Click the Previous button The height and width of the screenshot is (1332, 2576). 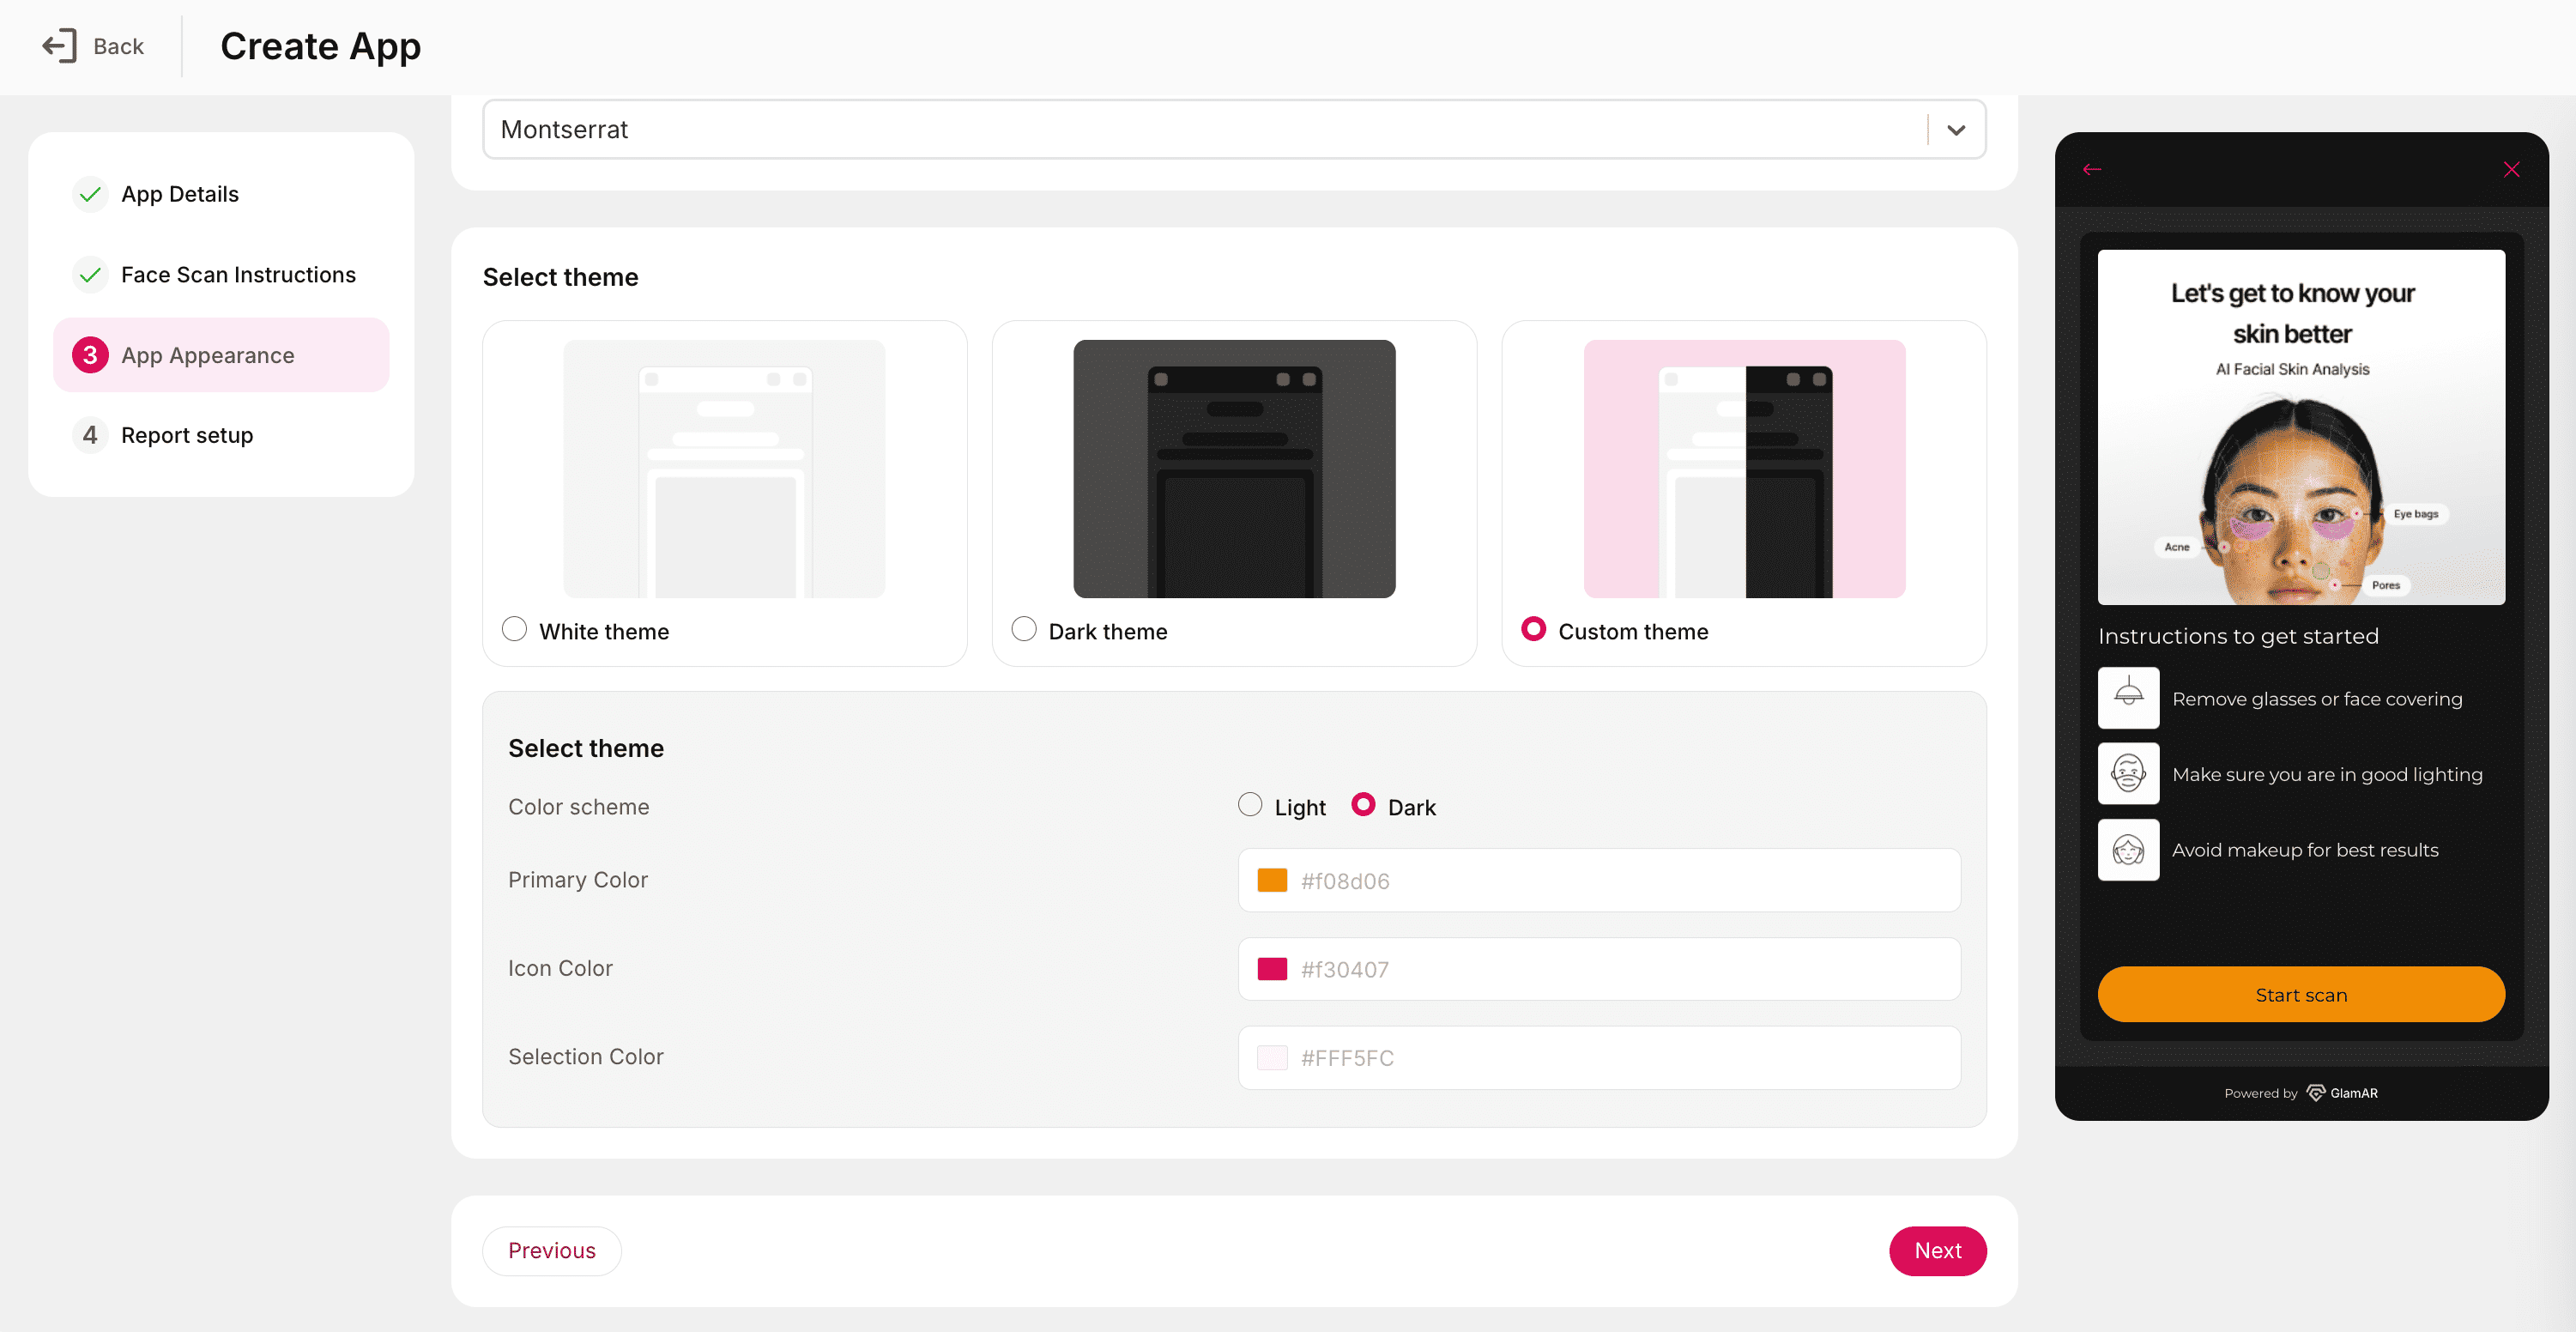tap(551, 1251)
